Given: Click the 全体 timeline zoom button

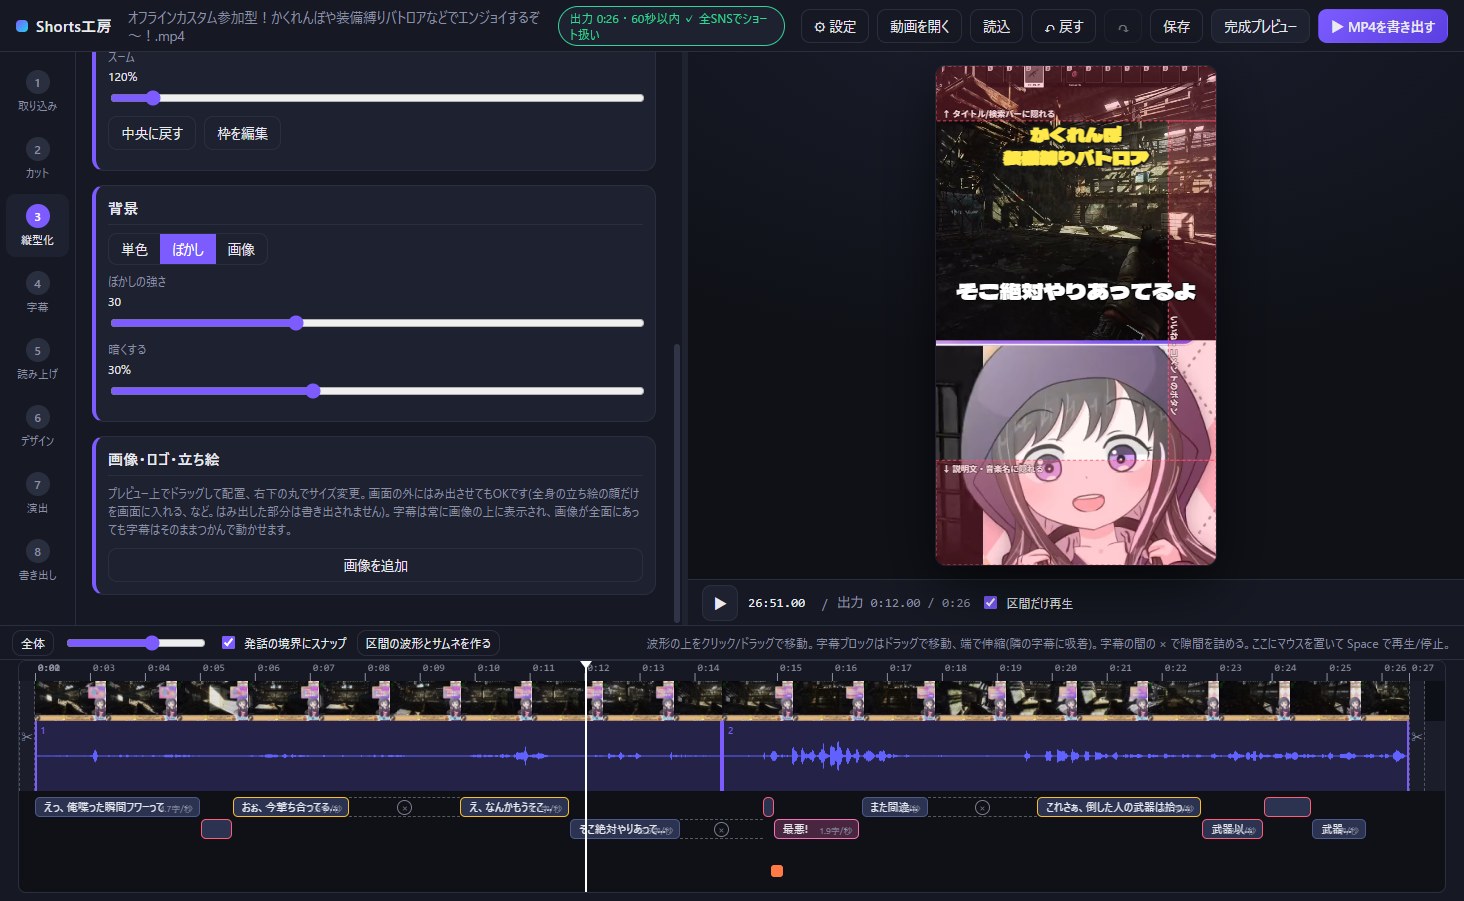Looking at the screenshot, I should (33, 643).
